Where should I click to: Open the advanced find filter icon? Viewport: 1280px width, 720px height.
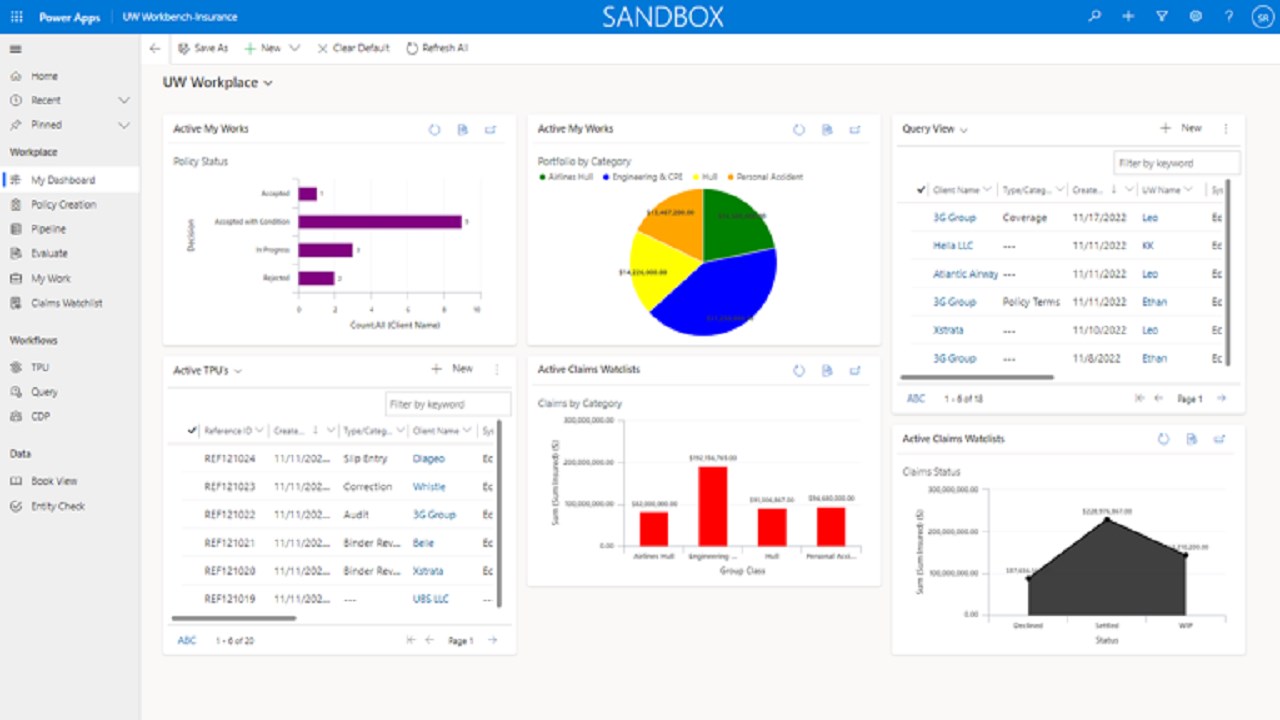(x=1161, y=17)
